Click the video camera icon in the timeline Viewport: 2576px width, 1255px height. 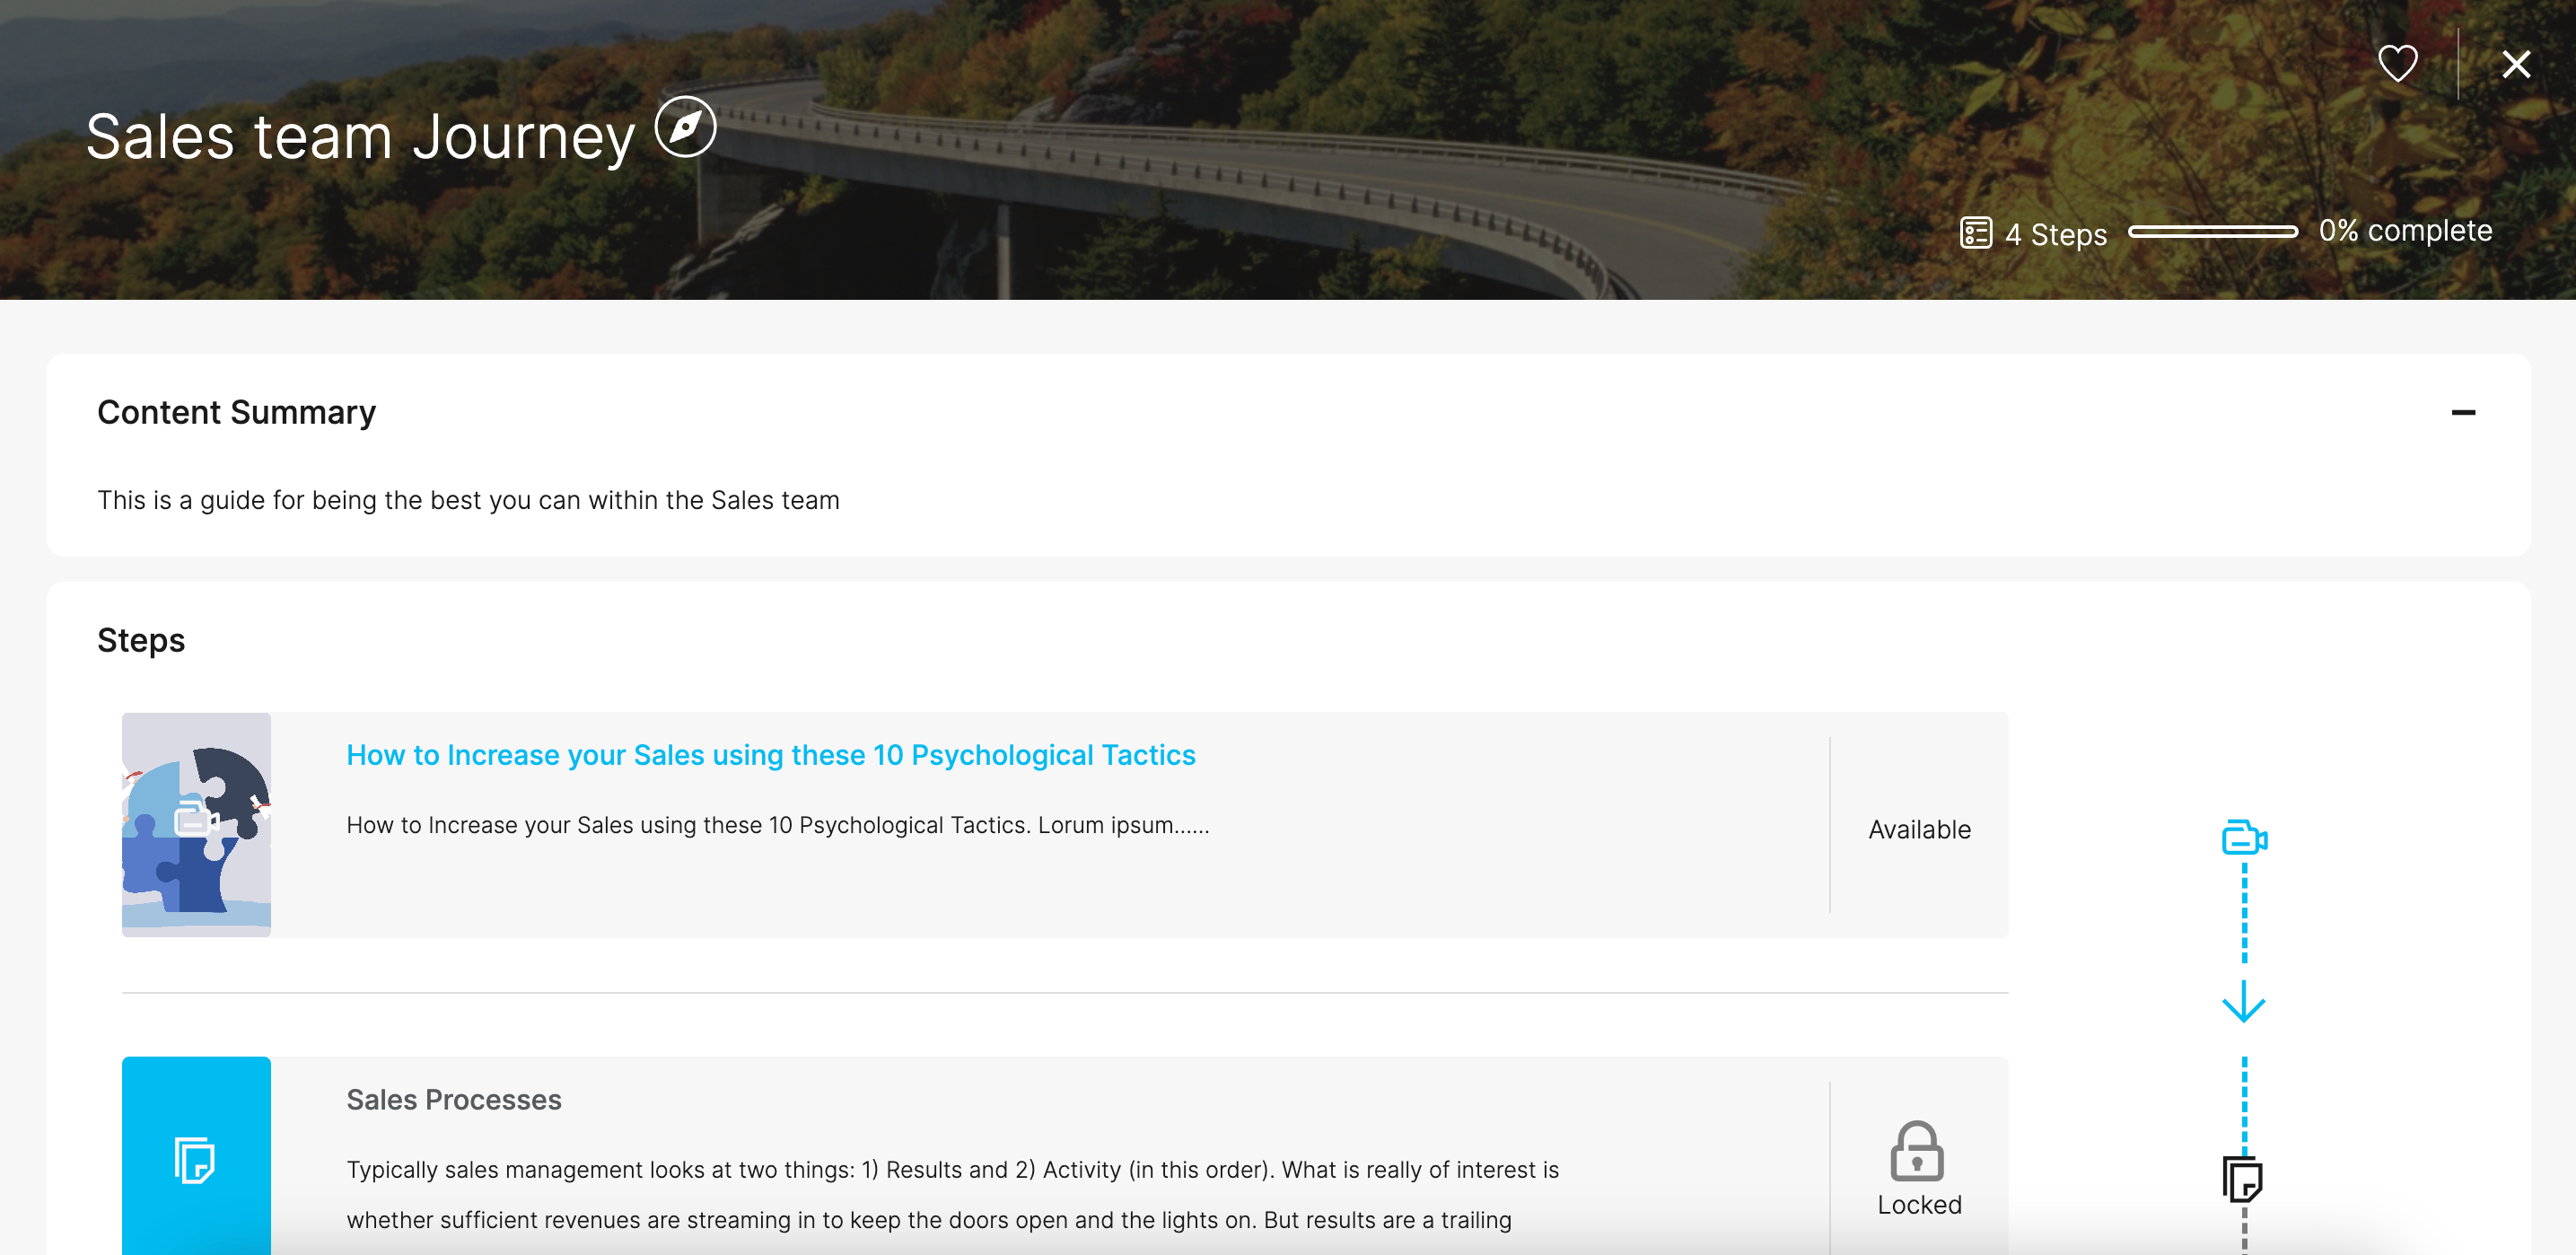(2243, 837)
